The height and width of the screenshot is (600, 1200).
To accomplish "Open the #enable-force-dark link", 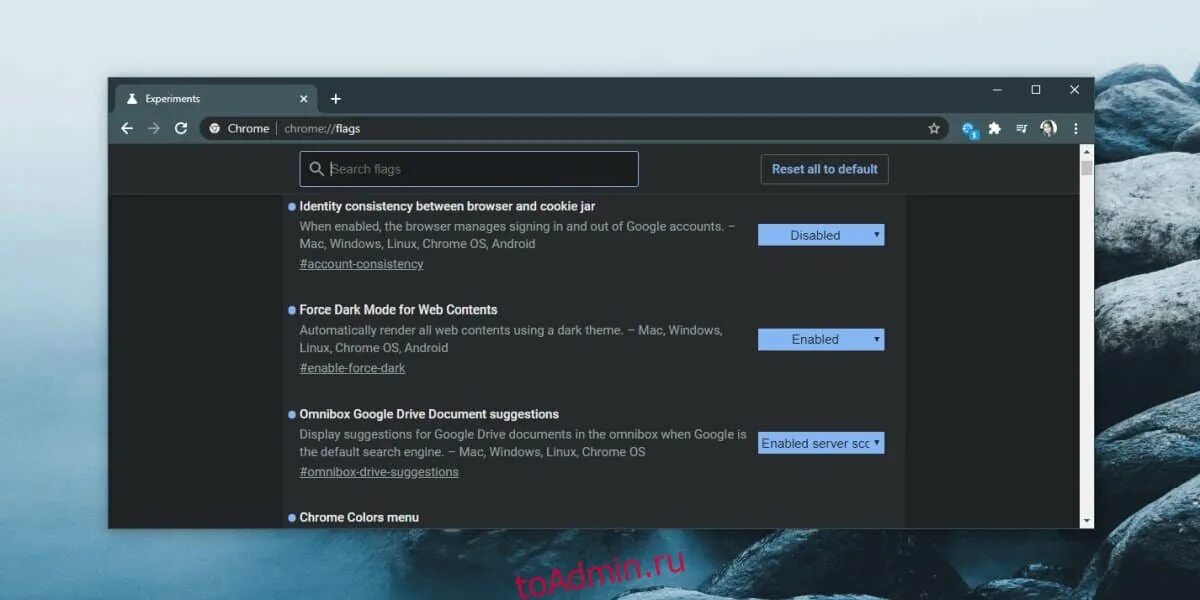I will pos(352,367).
